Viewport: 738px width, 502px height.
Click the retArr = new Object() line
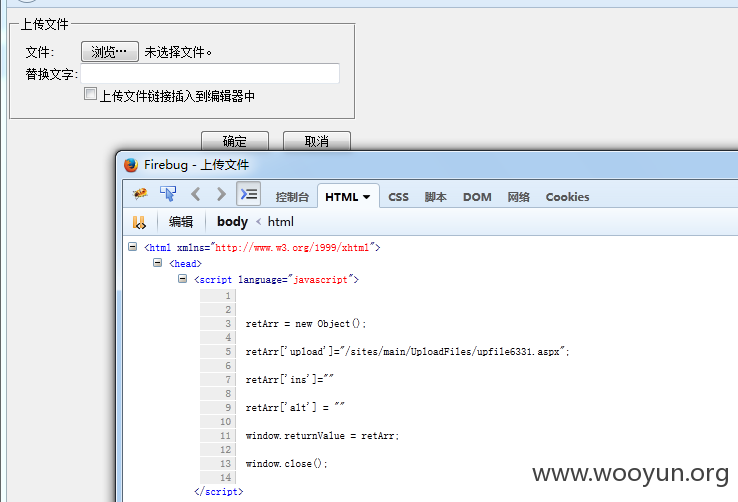pyautogui.click(x=305, y=324)
